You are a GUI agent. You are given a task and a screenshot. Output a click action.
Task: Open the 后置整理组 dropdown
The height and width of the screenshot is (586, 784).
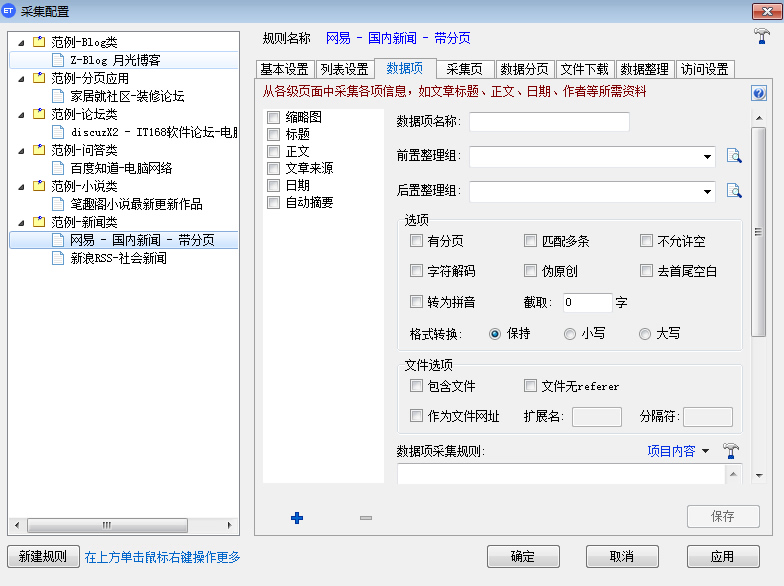click(x=707, y=192)
